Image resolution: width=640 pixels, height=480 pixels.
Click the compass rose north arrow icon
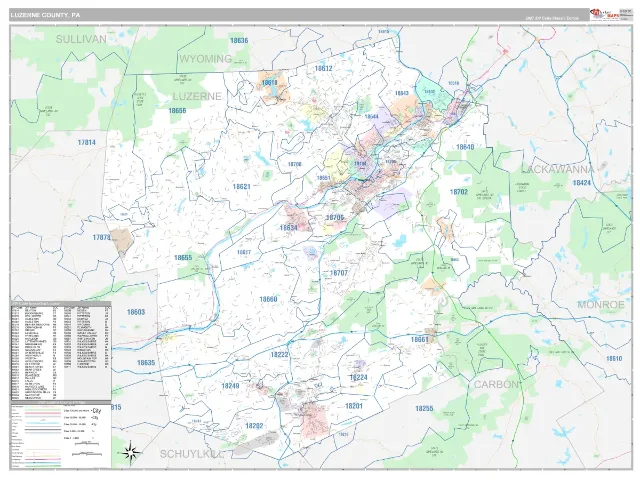click(x=131, y=452)
